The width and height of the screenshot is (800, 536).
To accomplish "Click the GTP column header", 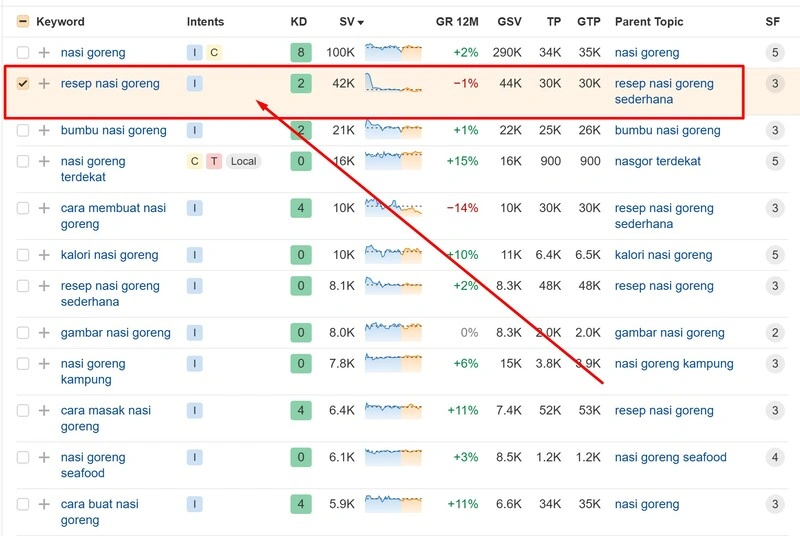I will click(x=589, y=22).
